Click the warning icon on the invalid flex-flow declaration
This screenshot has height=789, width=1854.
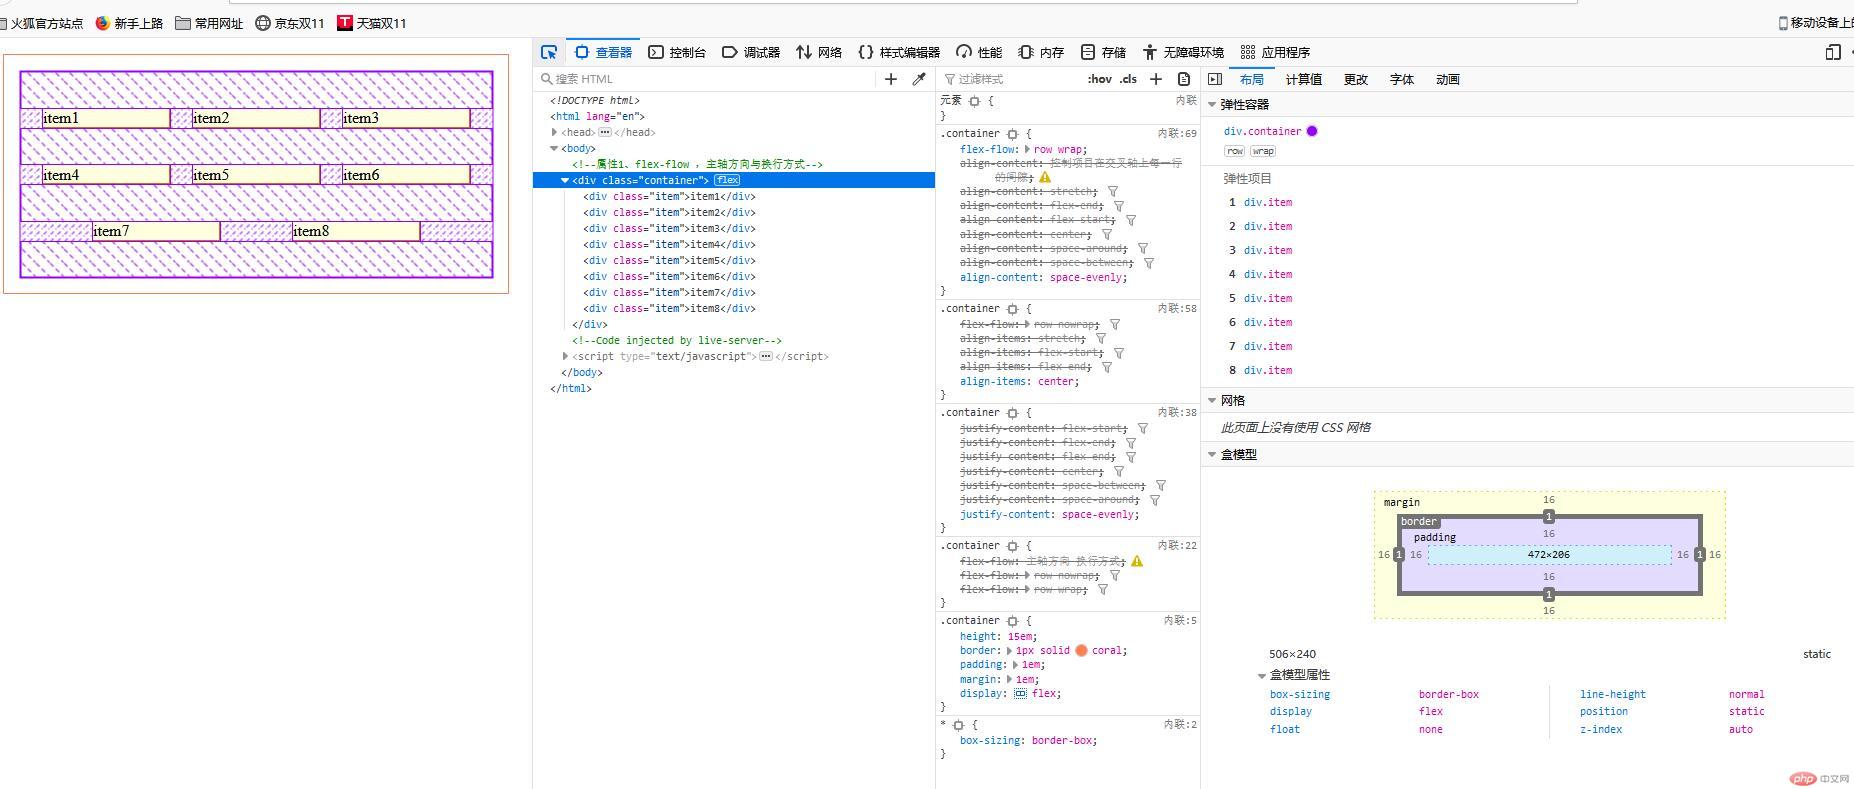click(x=1137, y=561)
